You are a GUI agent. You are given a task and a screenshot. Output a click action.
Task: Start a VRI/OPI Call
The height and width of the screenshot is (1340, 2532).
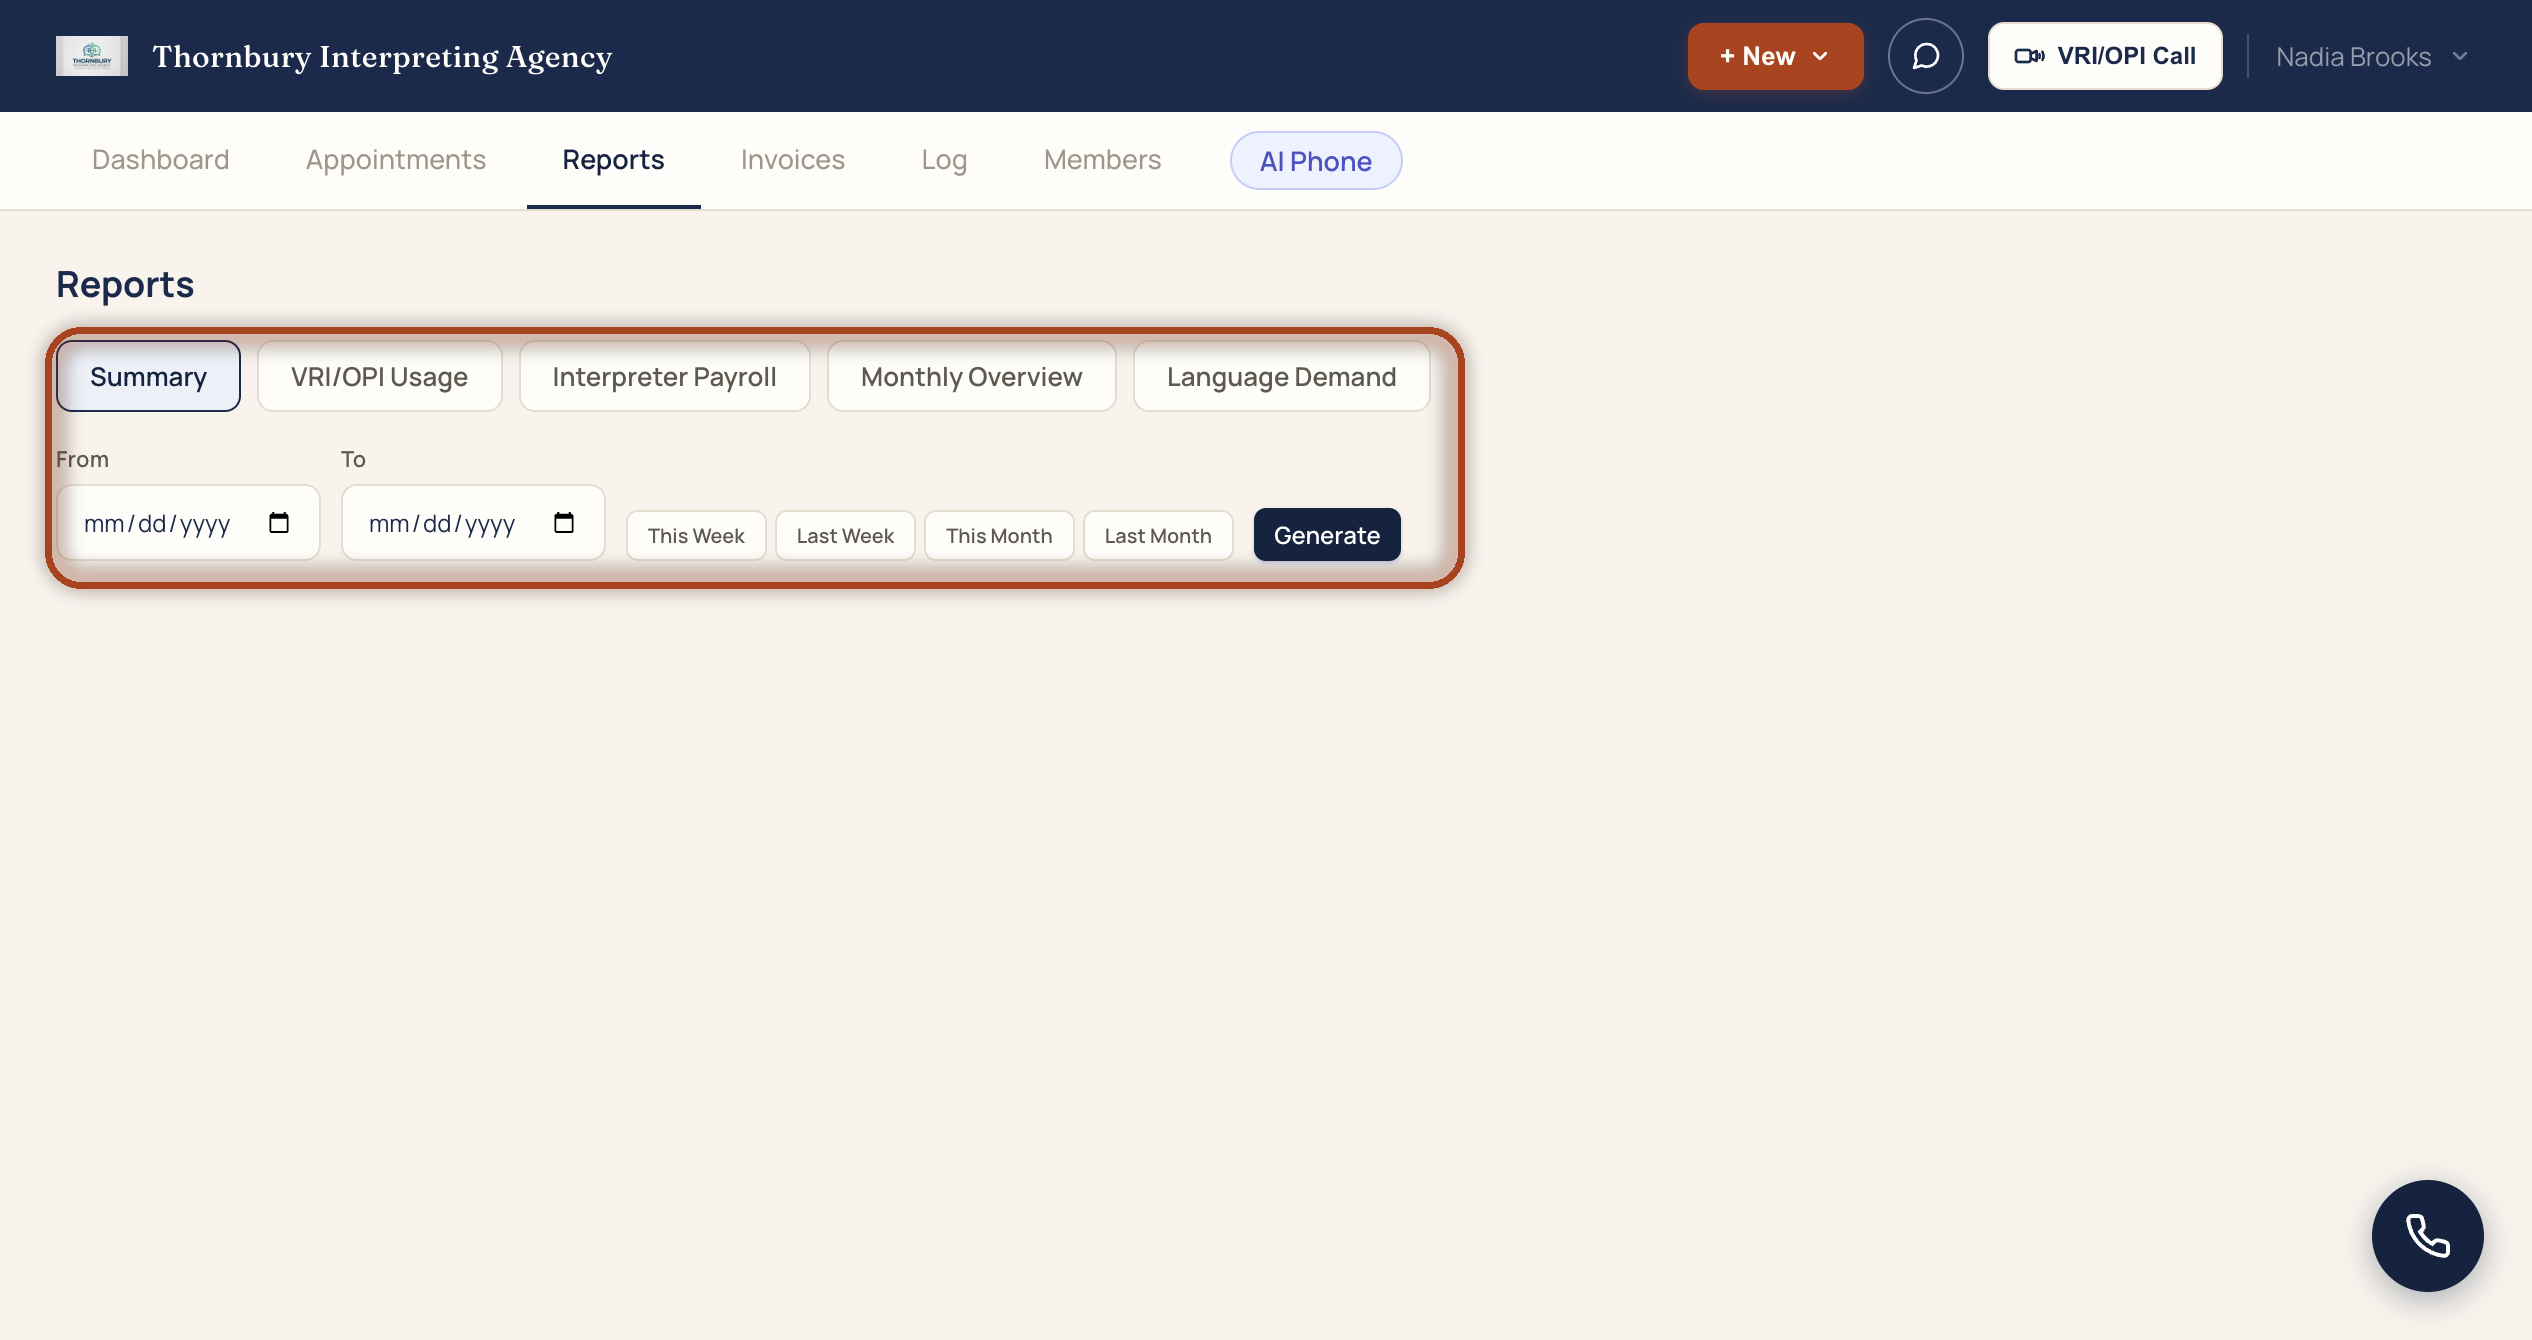click(x=2105, y=56)
